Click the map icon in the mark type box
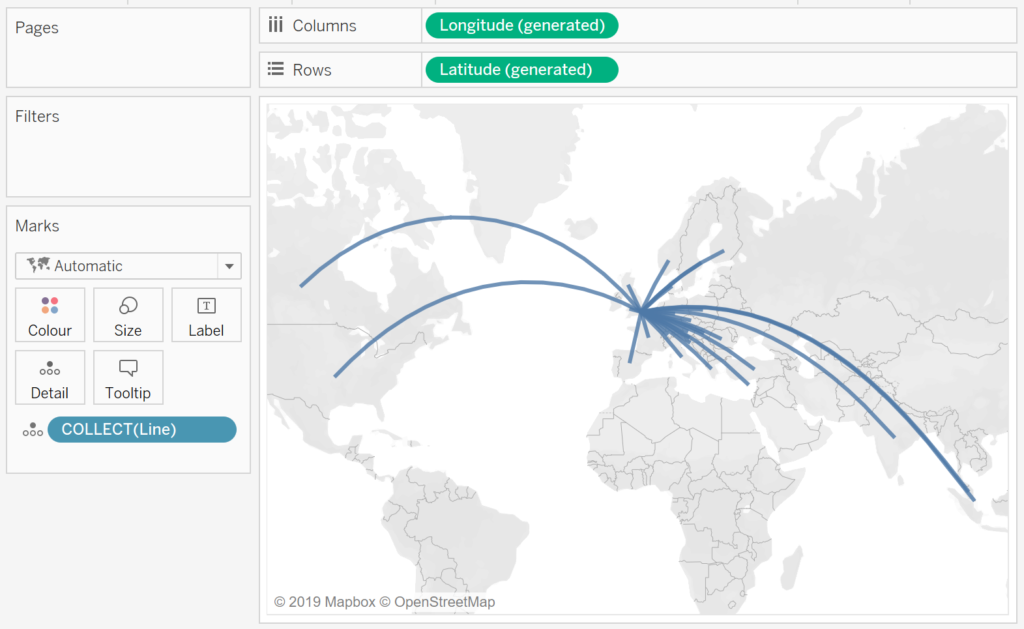The width and height of the screenshot is (1024, 629). [38, 265]
